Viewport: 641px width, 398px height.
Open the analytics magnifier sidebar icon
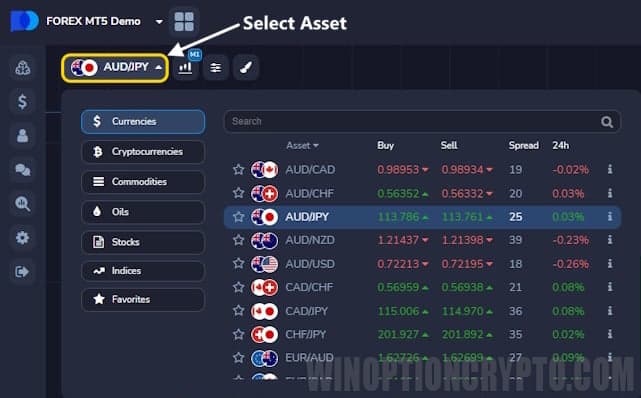click(x=22, y=203)
